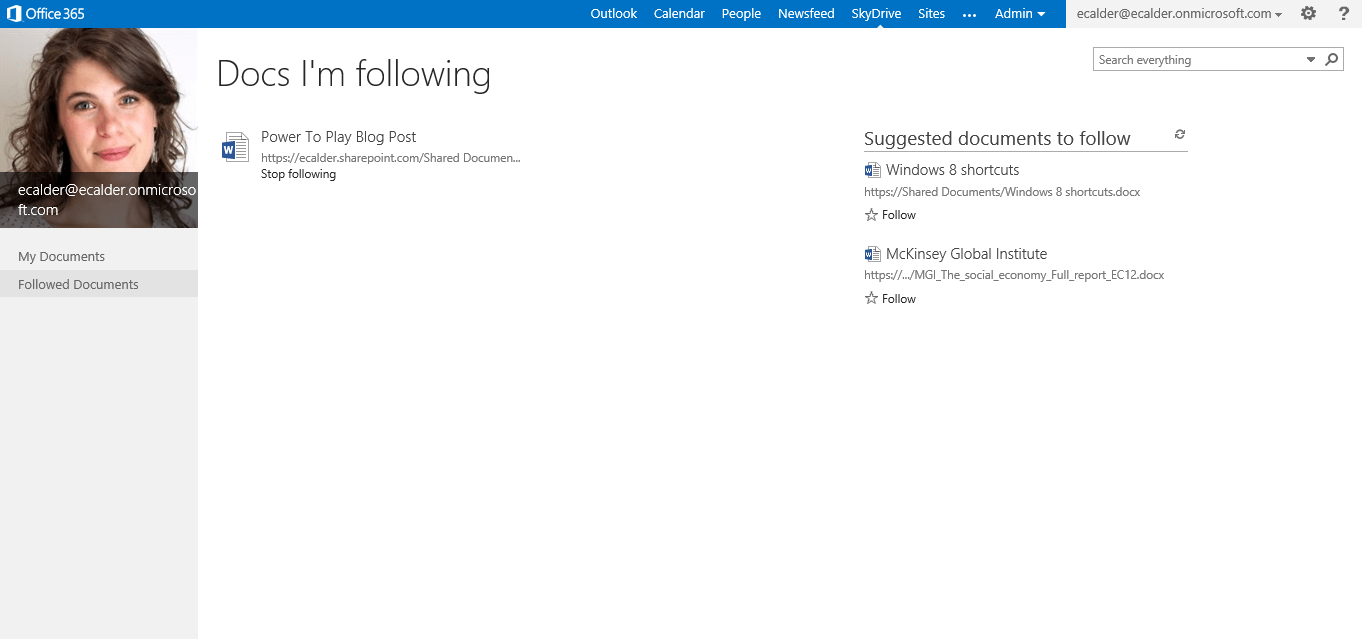Go to Outlook
The height and width of the screenshot is (639, 1362).
coord(614,14)
